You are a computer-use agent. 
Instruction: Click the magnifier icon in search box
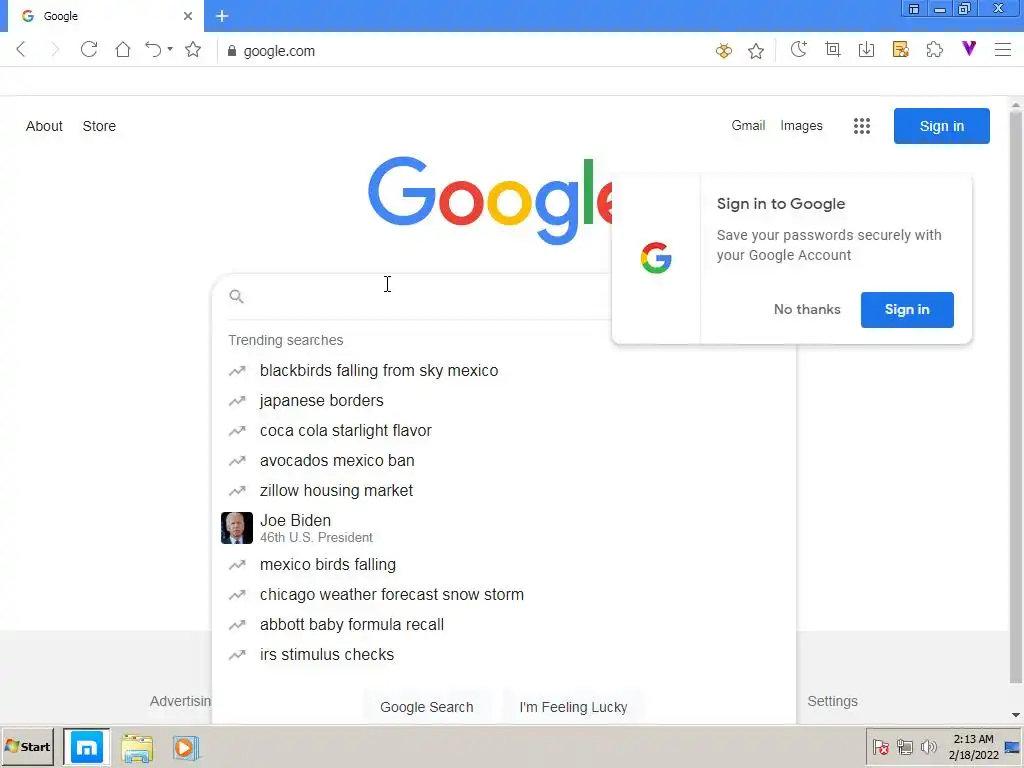[236, 296]
